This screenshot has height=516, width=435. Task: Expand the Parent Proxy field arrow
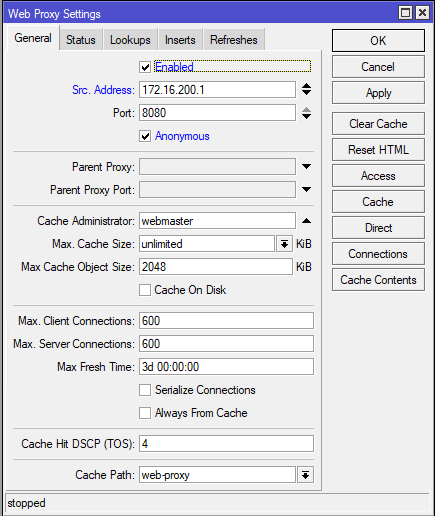pos(306,166)
